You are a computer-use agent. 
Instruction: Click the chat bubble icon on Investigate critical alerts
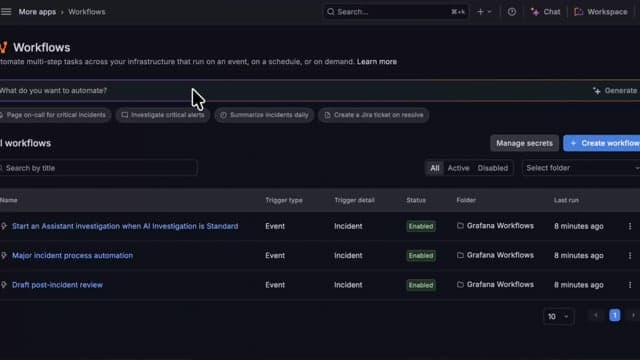click(125, 115)
